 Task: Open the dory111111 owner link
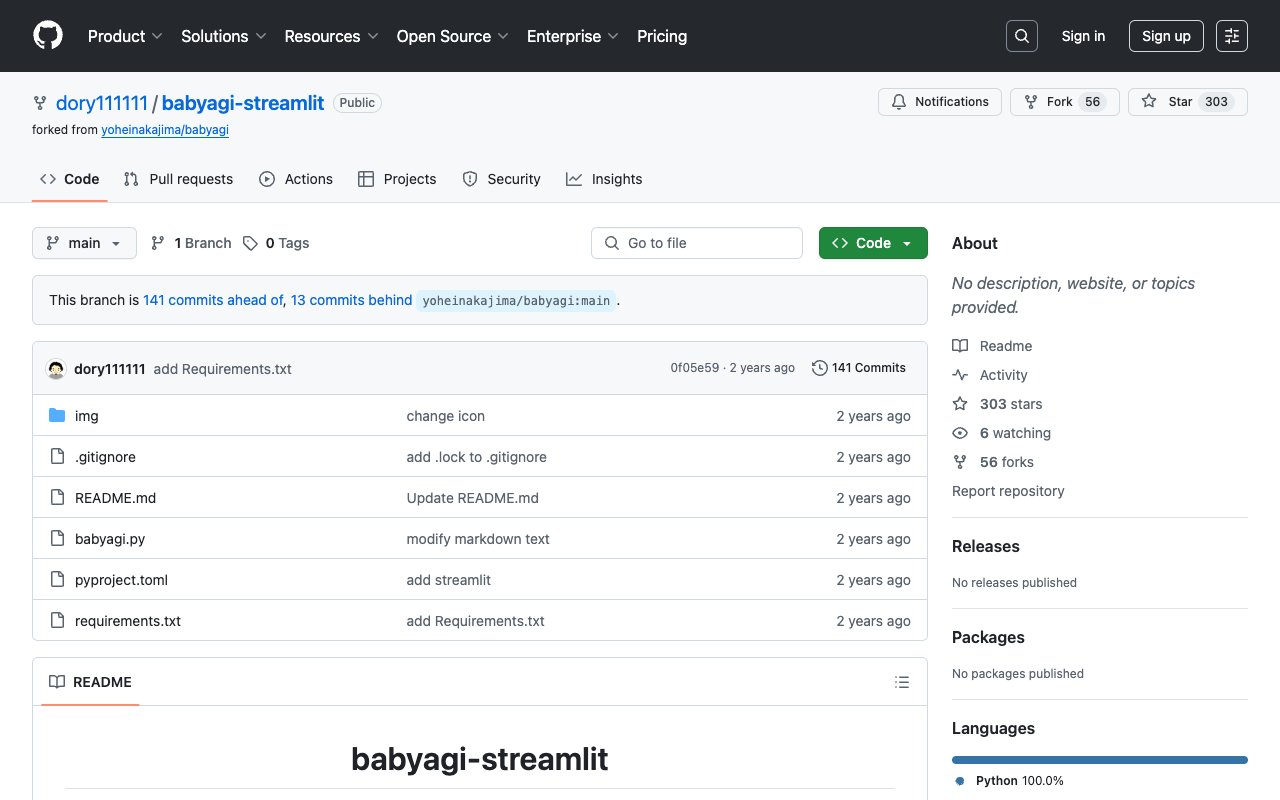click(x=102, y=103)
